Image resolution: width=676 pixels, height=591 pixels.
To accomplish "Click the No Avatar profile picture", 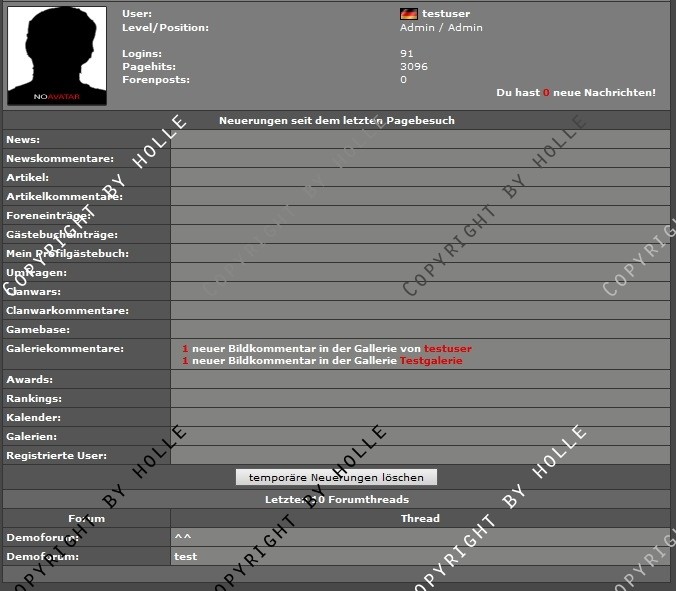I will click(x=56, y=55).
